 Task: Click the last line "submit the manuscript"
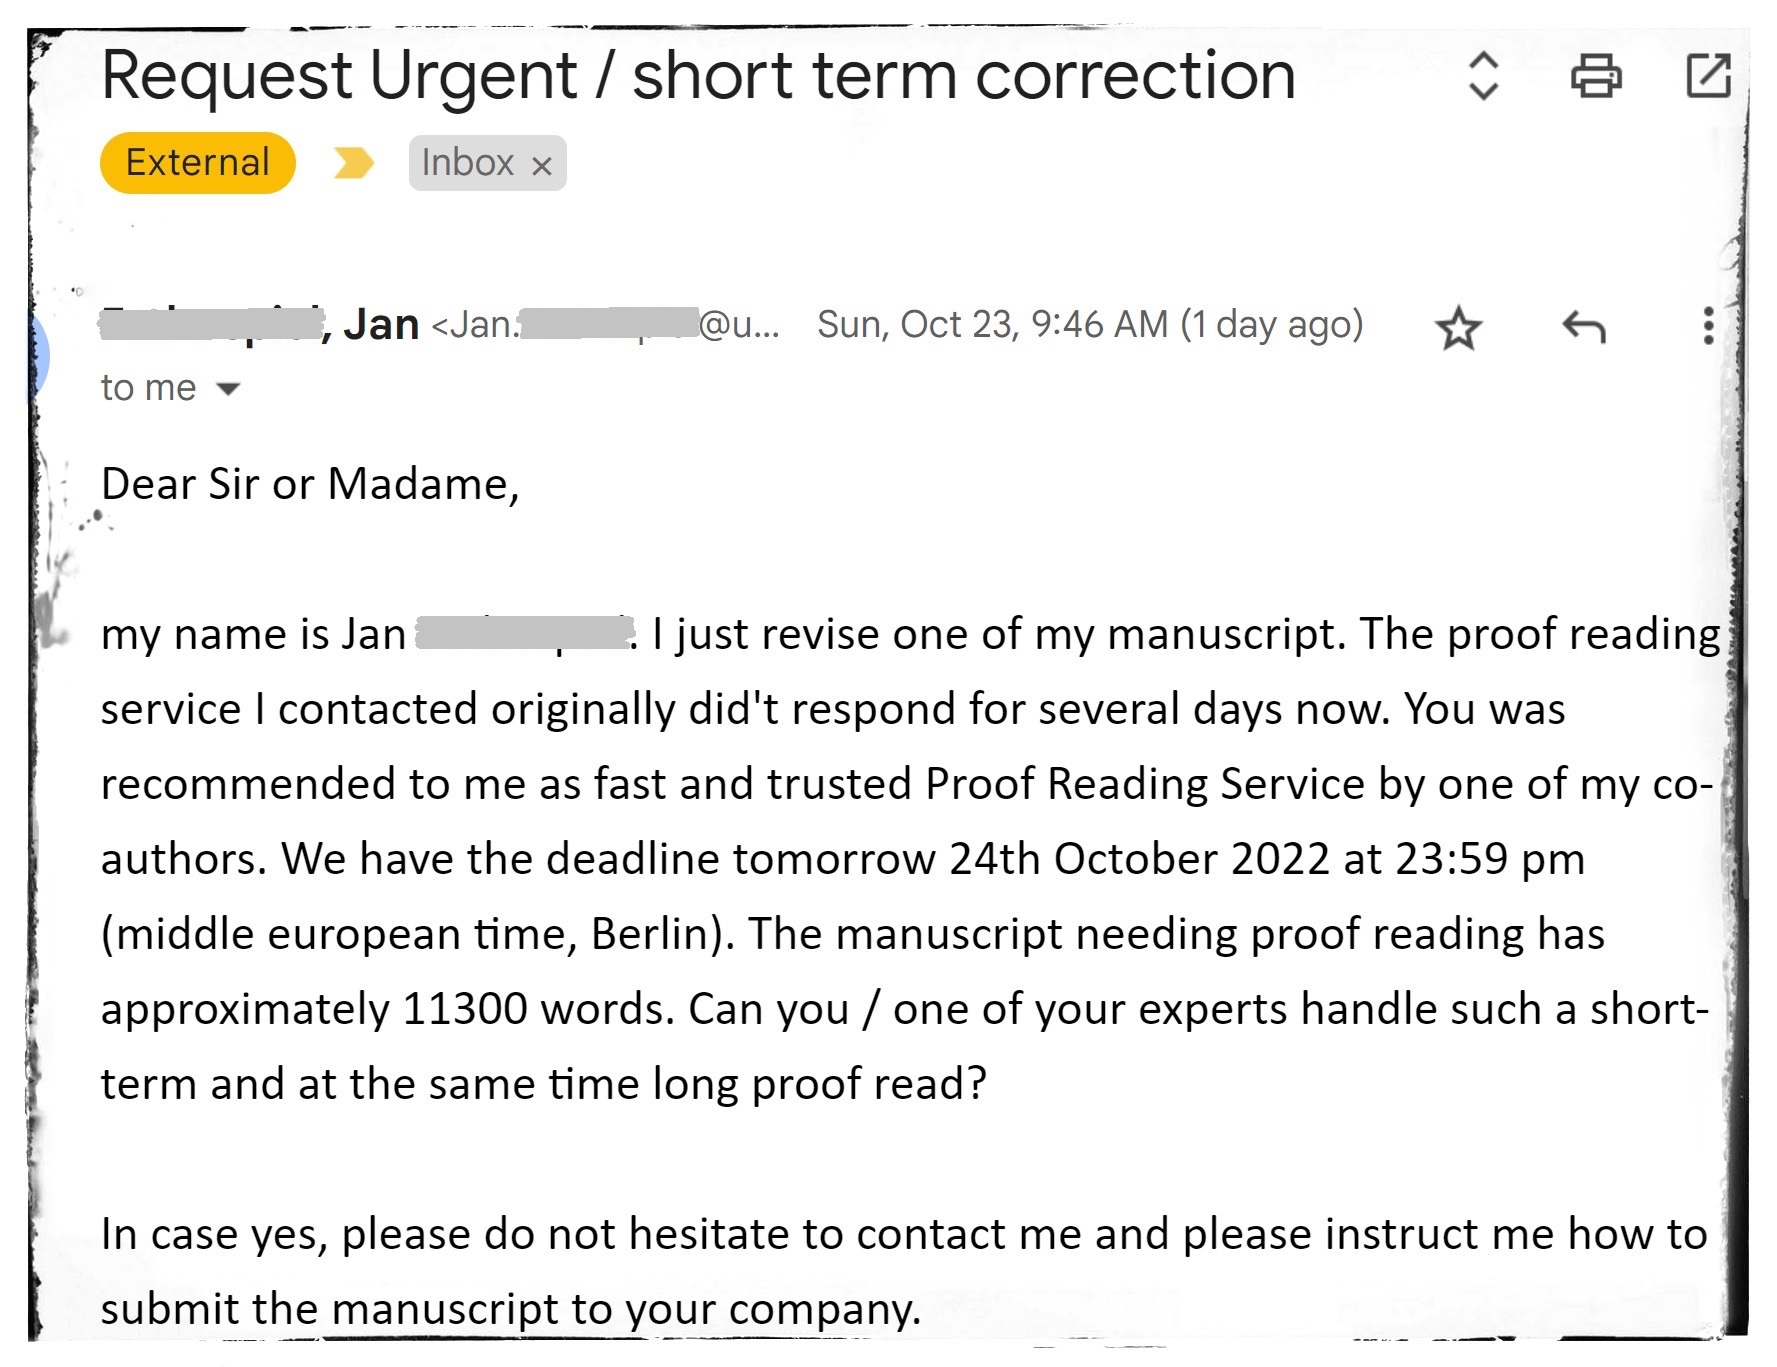510,1308
